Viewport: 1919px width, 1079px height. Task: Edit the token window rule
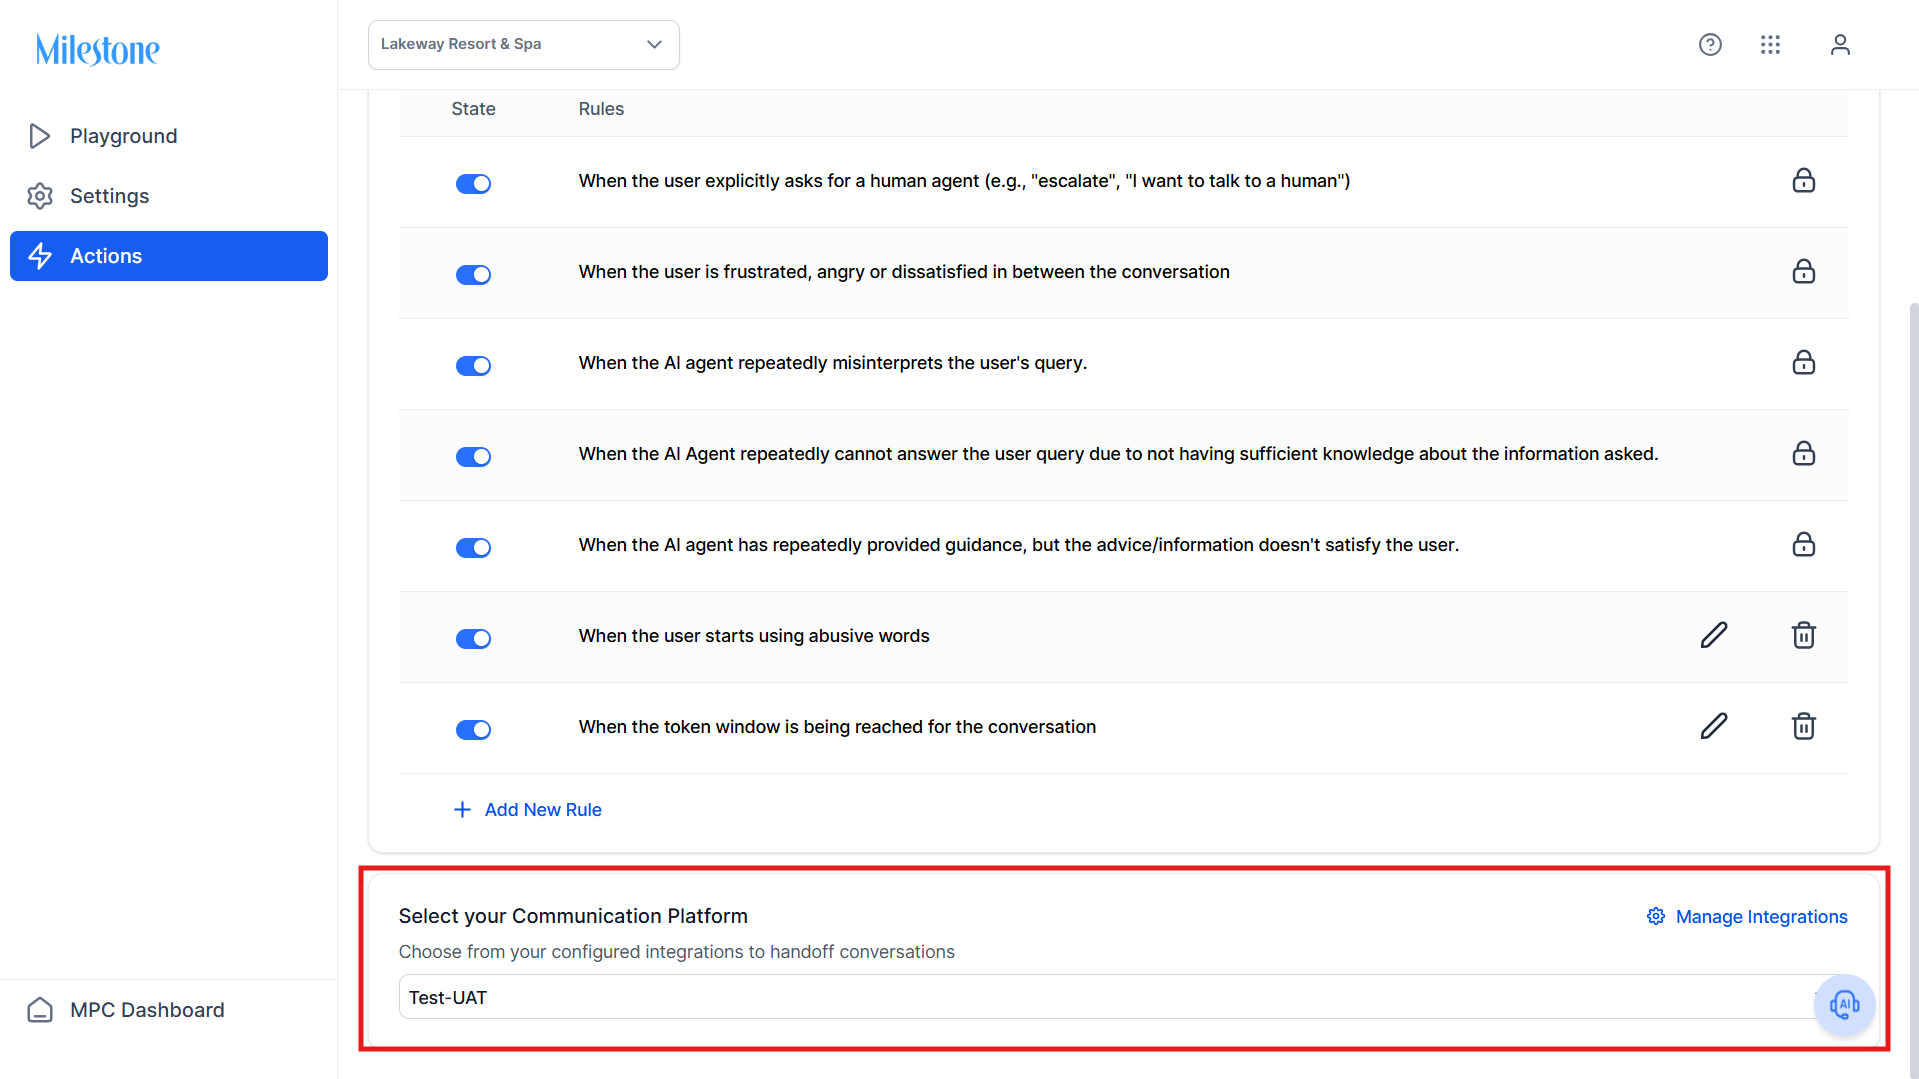[1714, 727]
